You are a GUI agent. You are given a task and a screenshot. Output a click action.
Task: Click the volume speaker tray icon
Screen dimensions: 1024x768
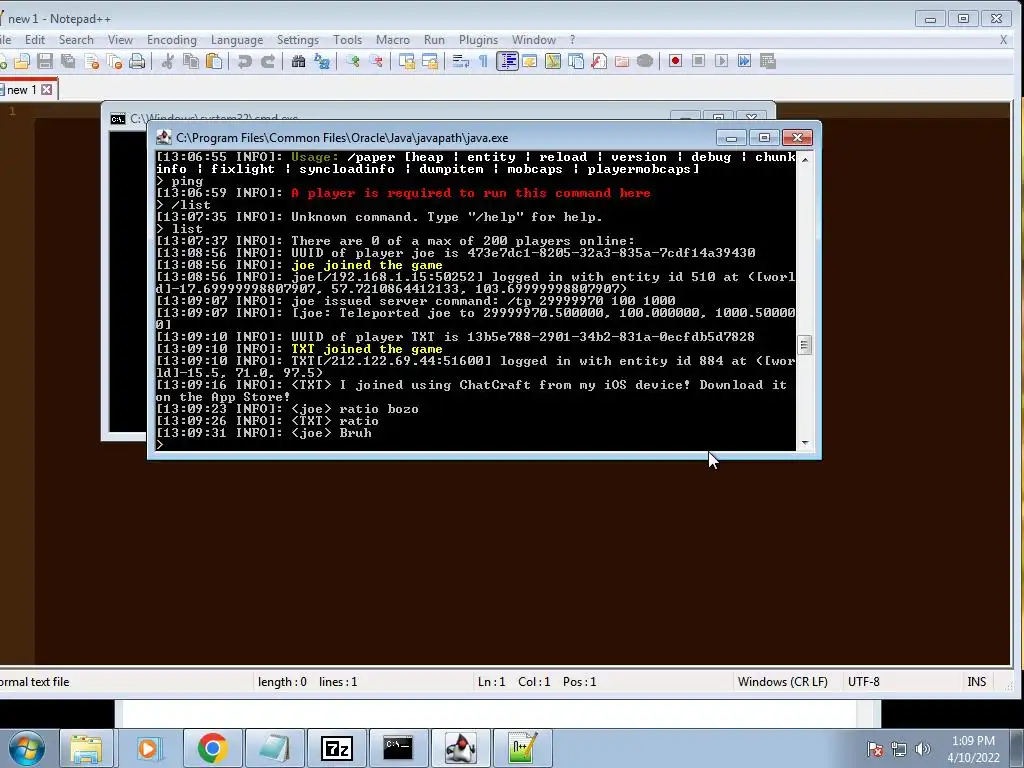[922, 749]
